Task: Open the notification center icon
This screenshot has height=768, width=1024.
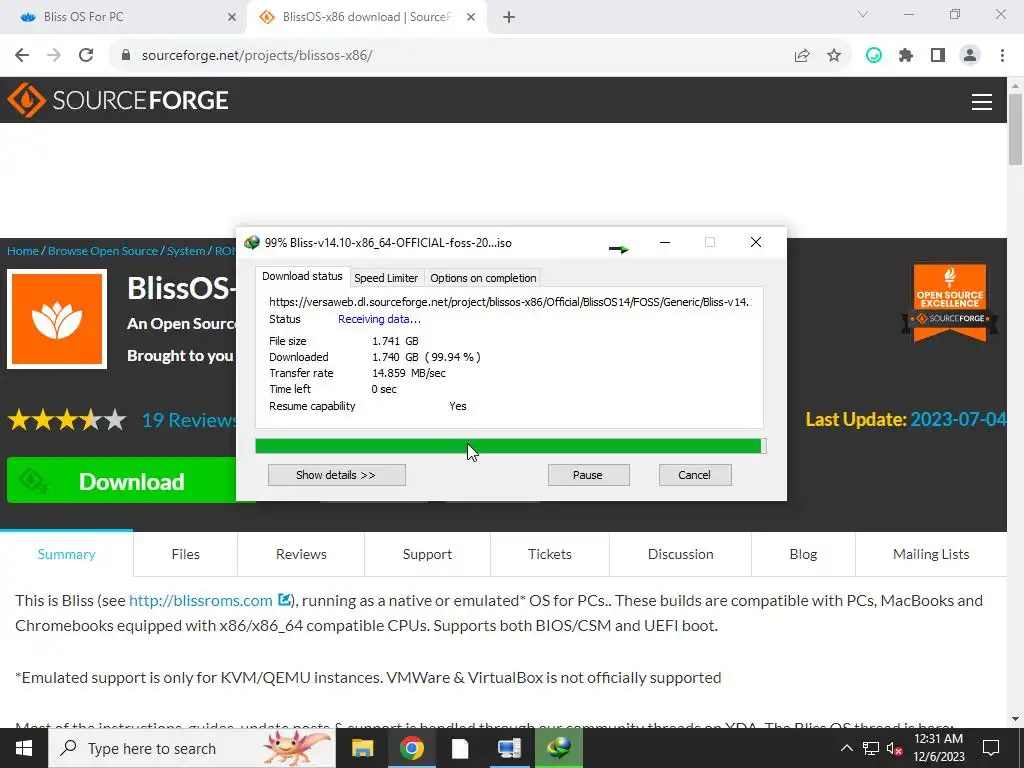Action: click(991, 748)
